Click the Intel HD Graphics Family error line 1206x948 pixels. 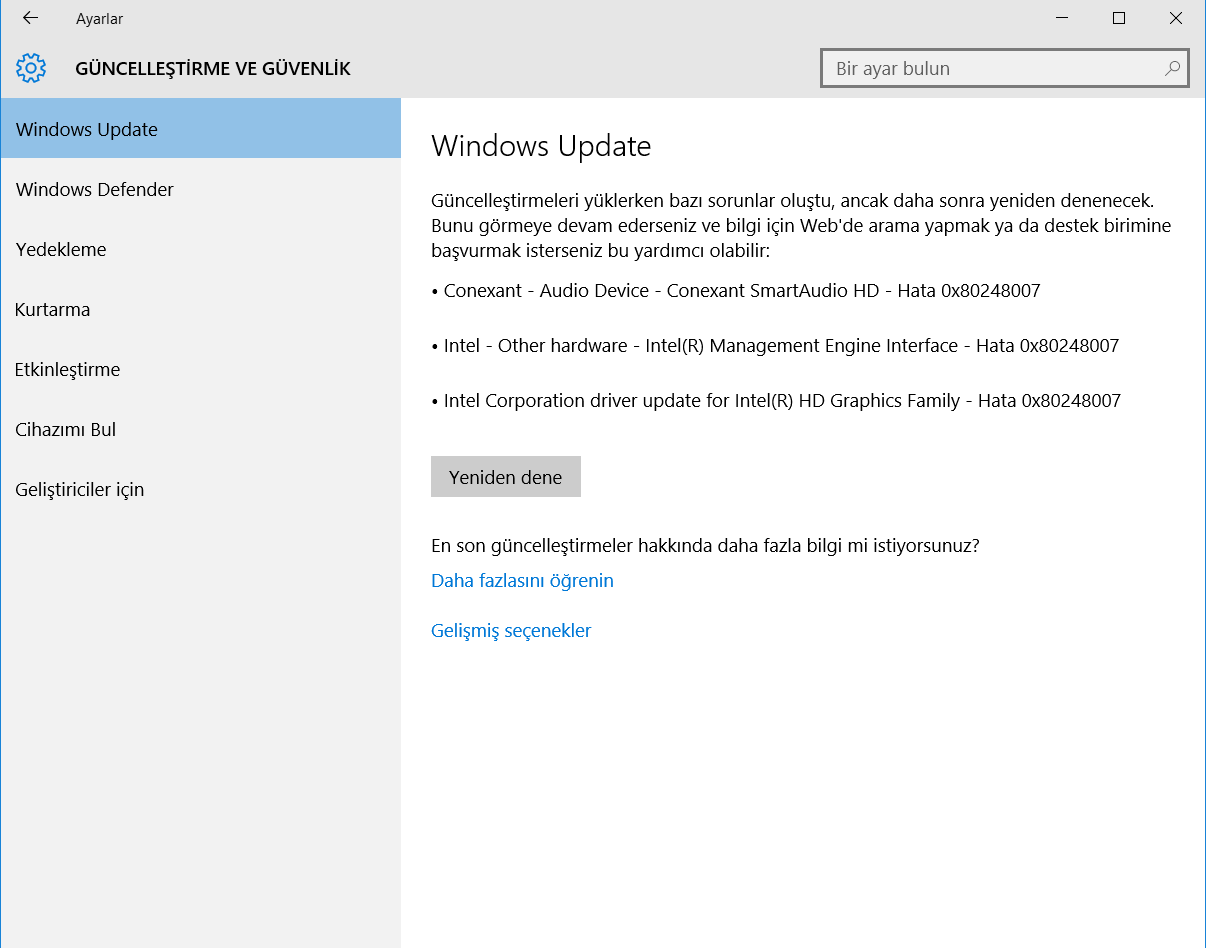[x=776, y=401]
